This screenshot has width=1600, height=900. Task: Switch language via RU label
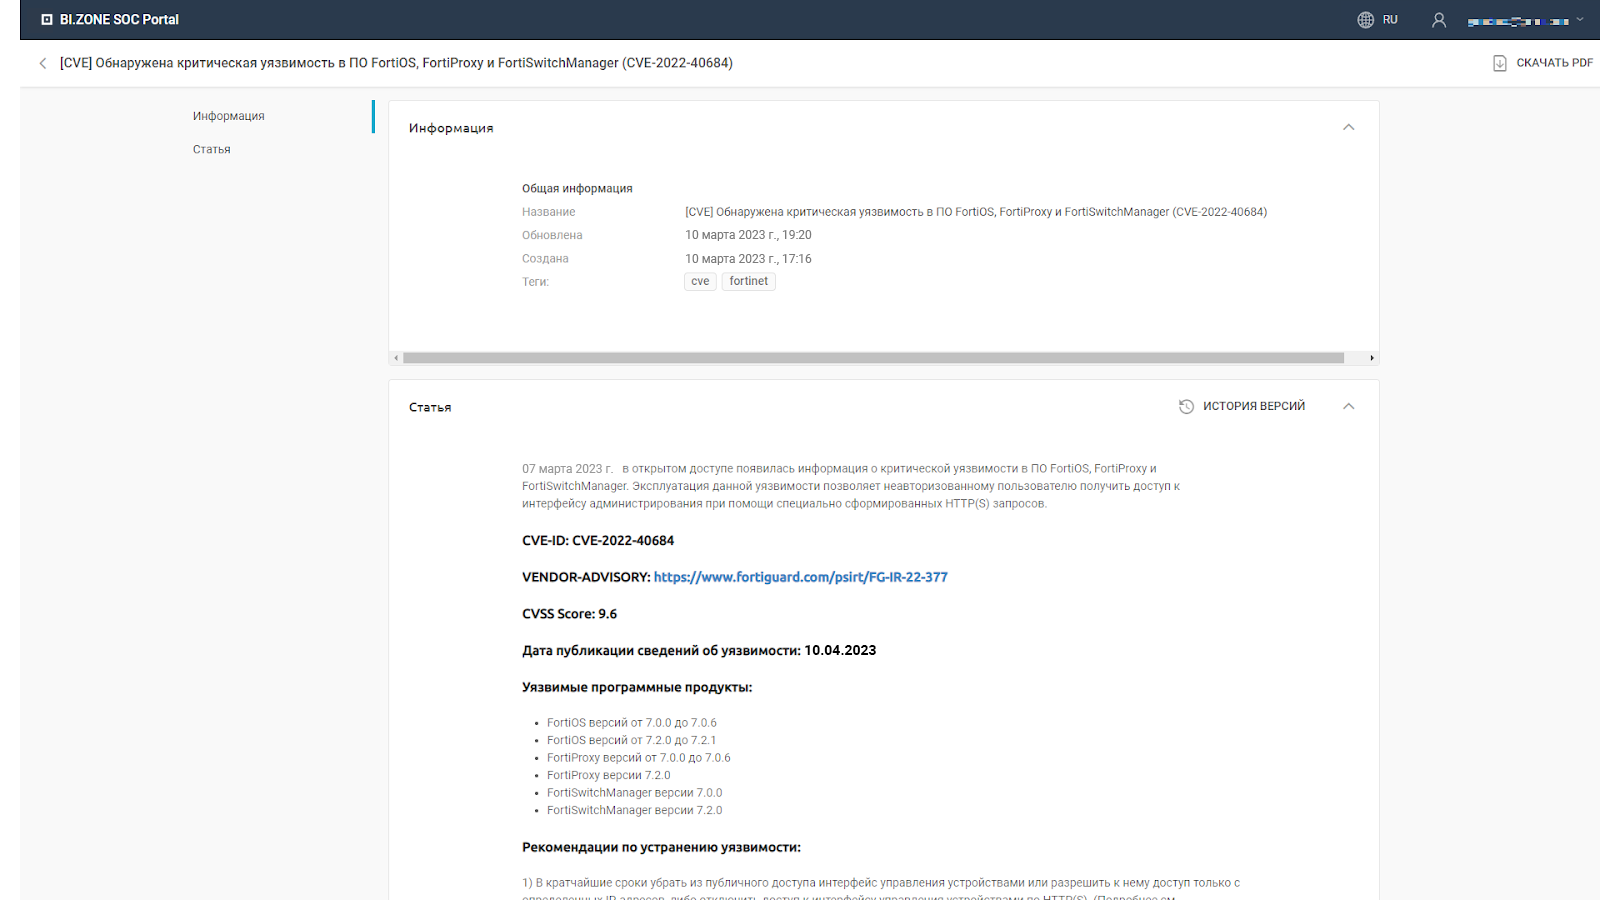(1390, 20)
